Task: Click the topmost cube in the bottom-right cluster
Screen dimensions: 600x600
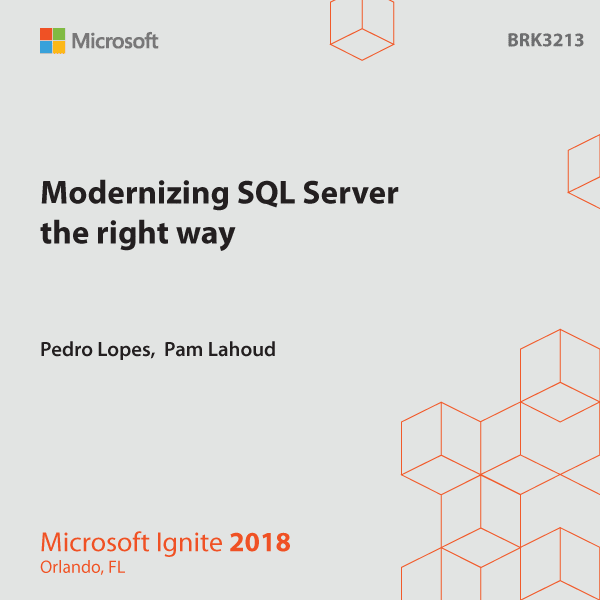Action: pyautogui.click(x=560, y=376)
